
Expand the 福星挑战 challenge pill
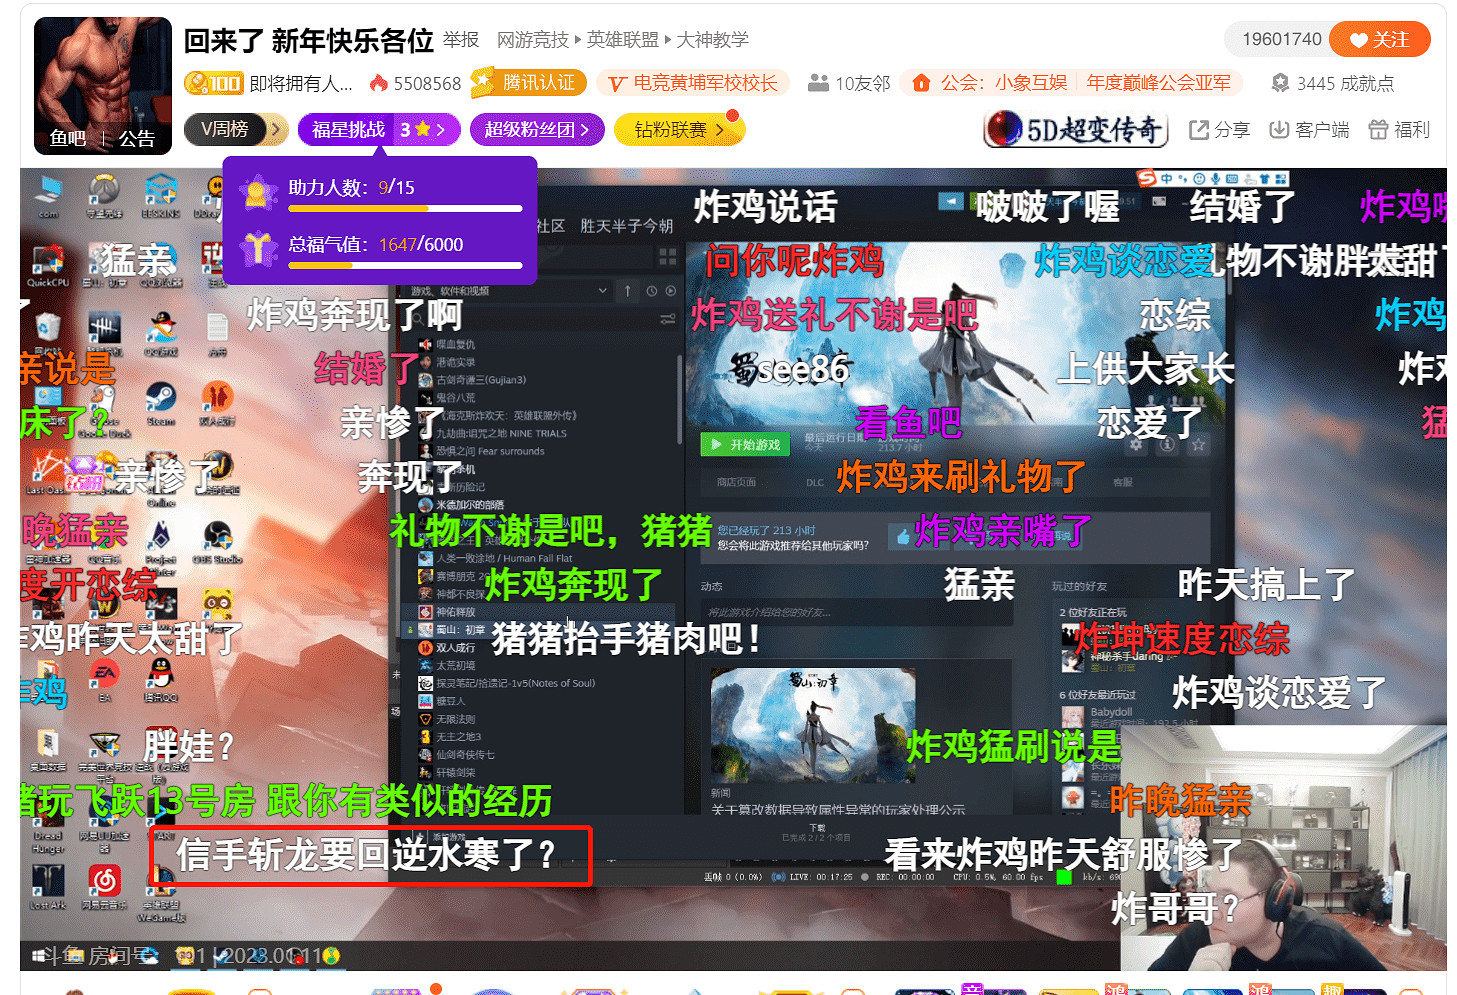(378, 130)
